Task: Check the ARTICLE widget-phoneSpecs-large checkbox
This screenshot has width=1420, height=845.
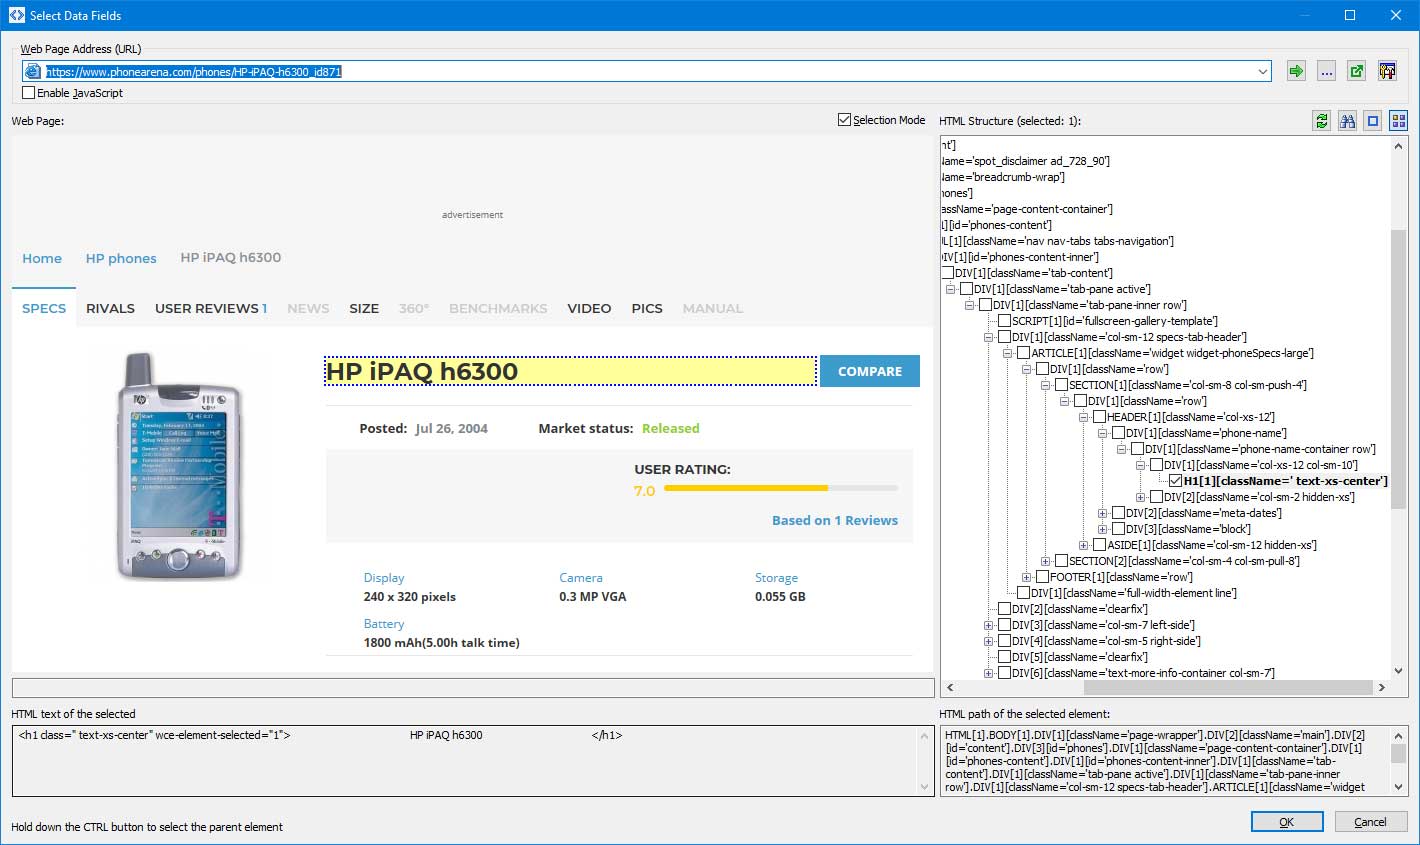Action: (x=1023, y=353)
